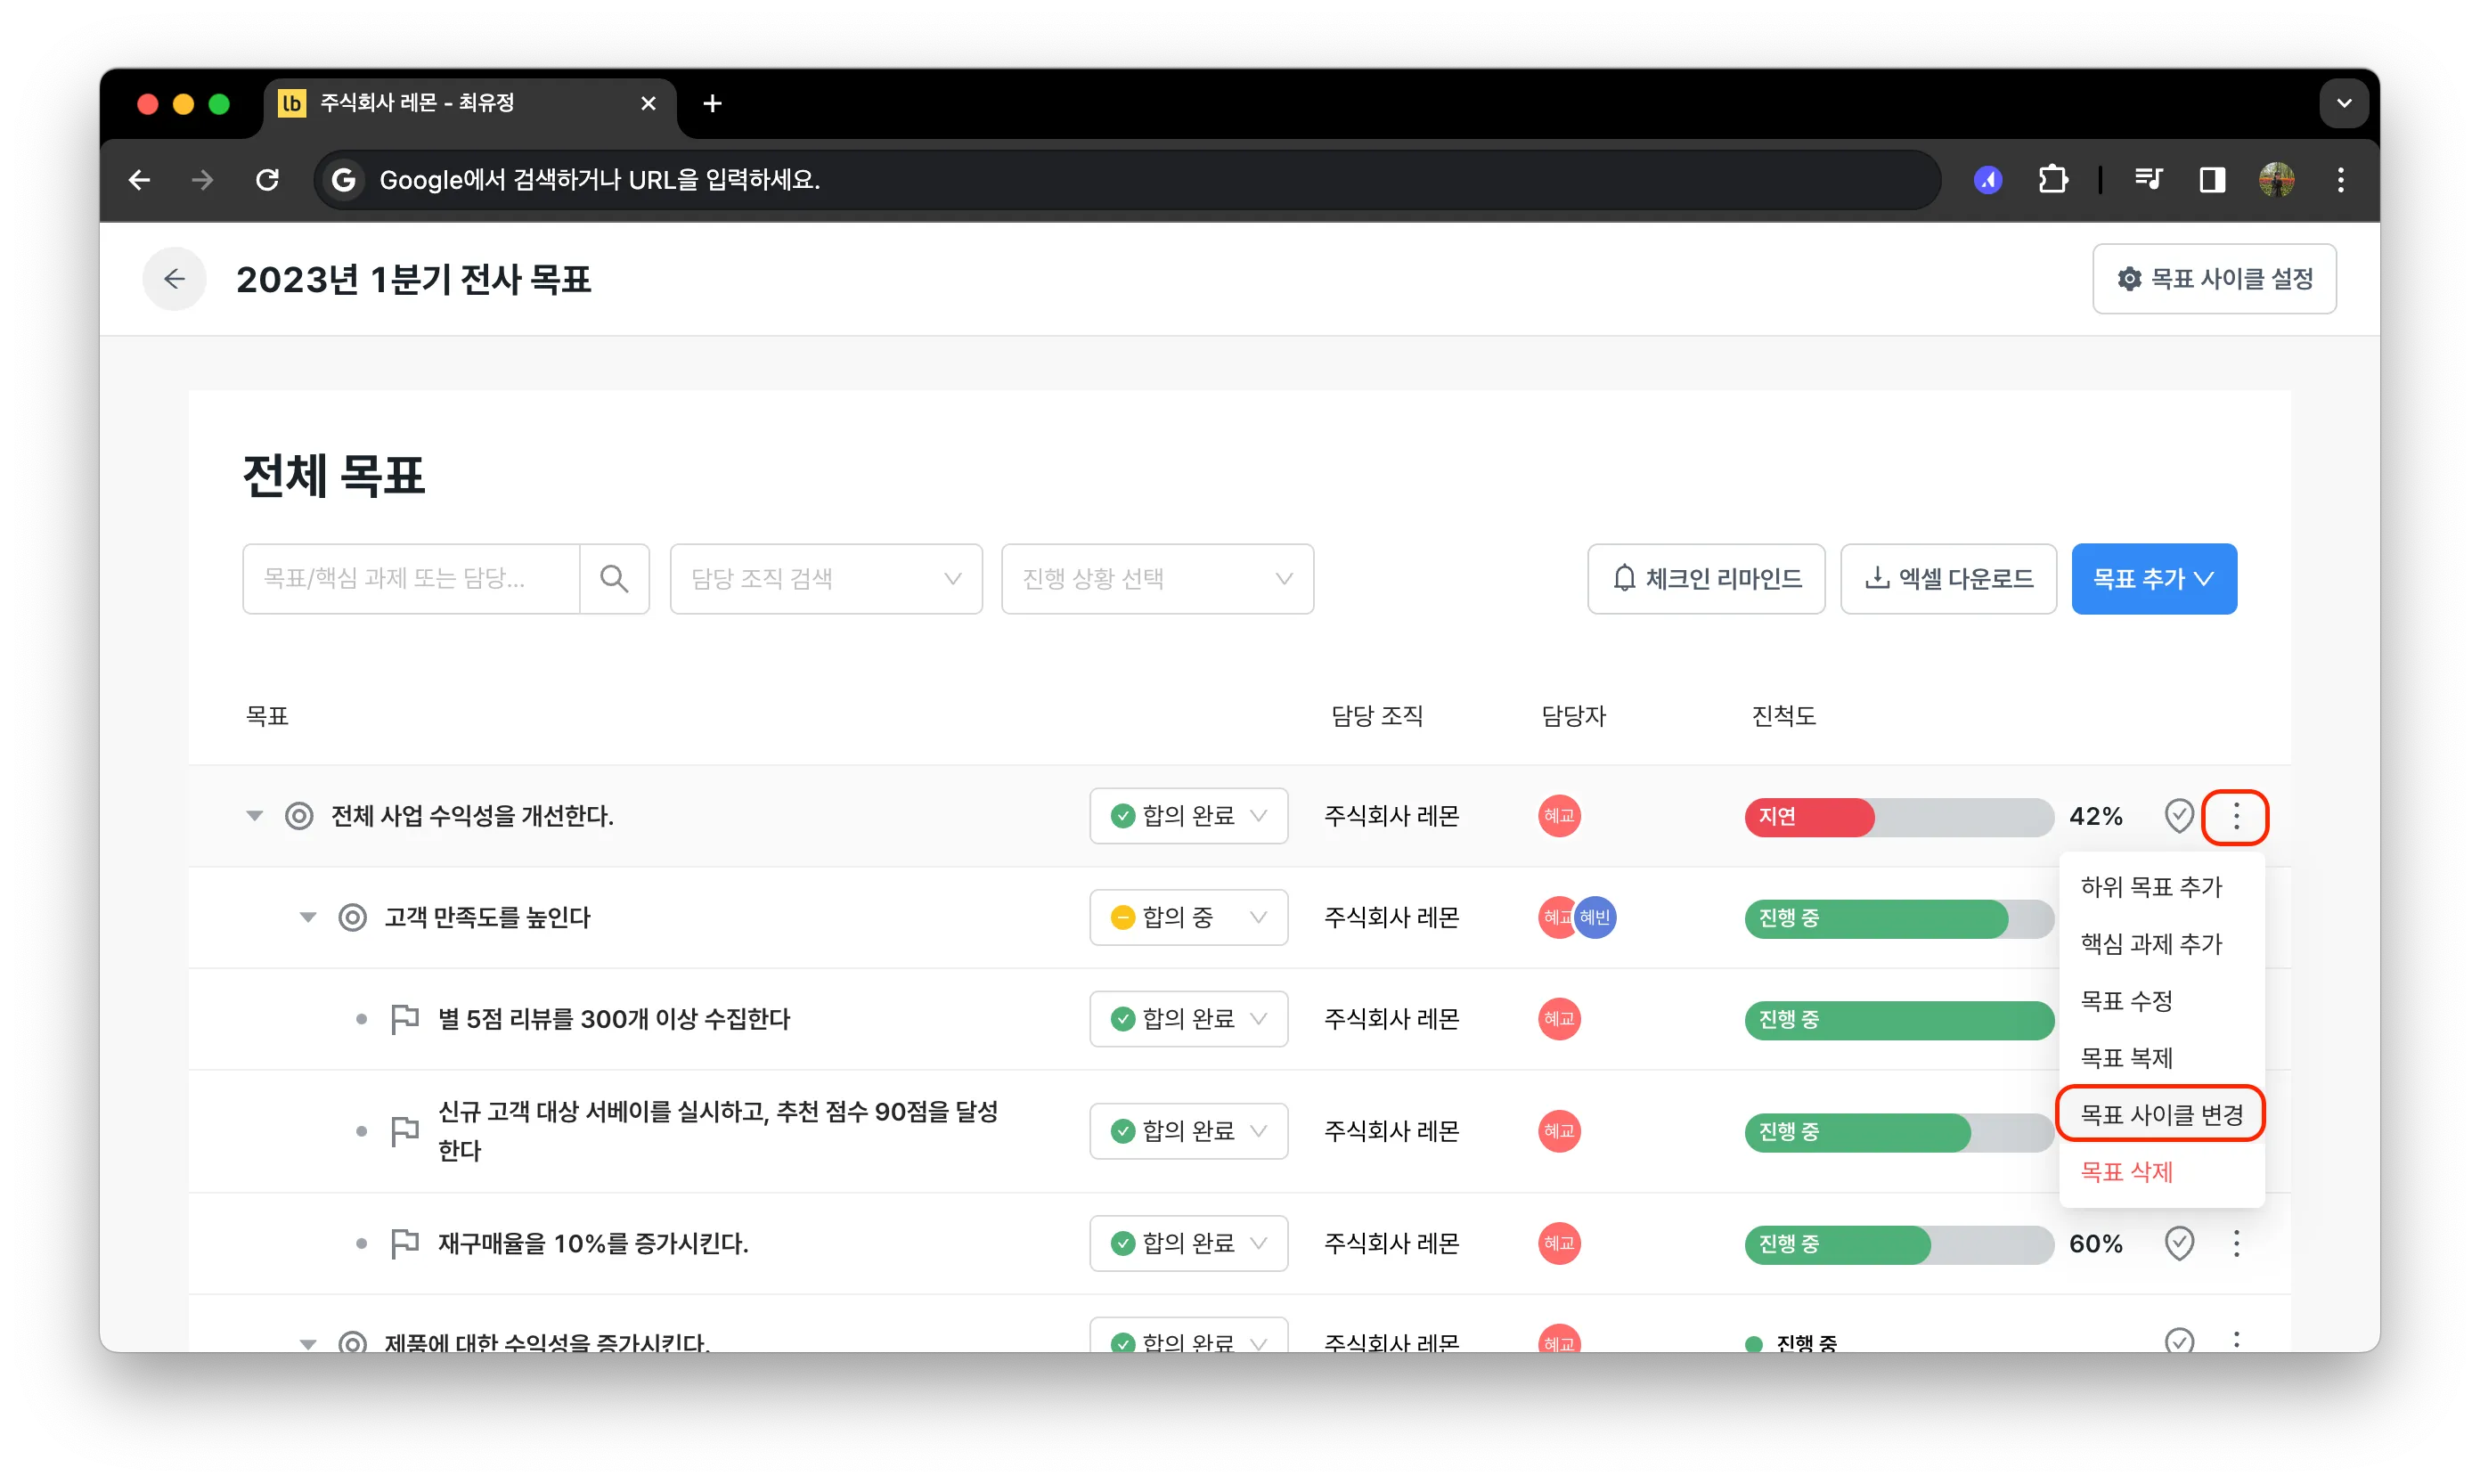Click the 목표/핵심 과제 search input
This screenshot has height=1484, width=2480.
pos(411,579)
